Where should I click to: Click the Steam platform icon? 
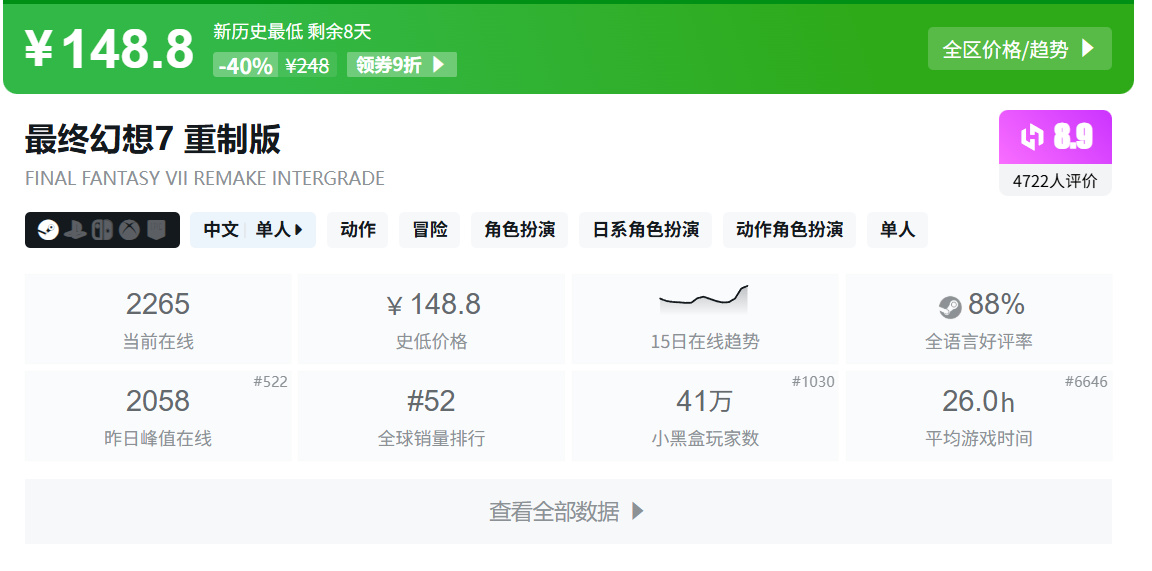48,230
